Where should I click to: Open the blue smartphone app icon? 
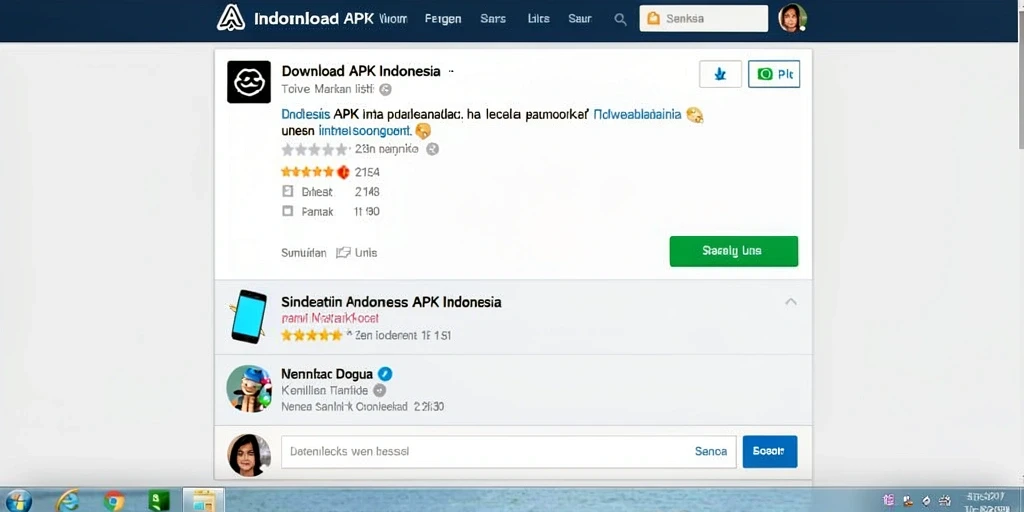tap(248, 317)
